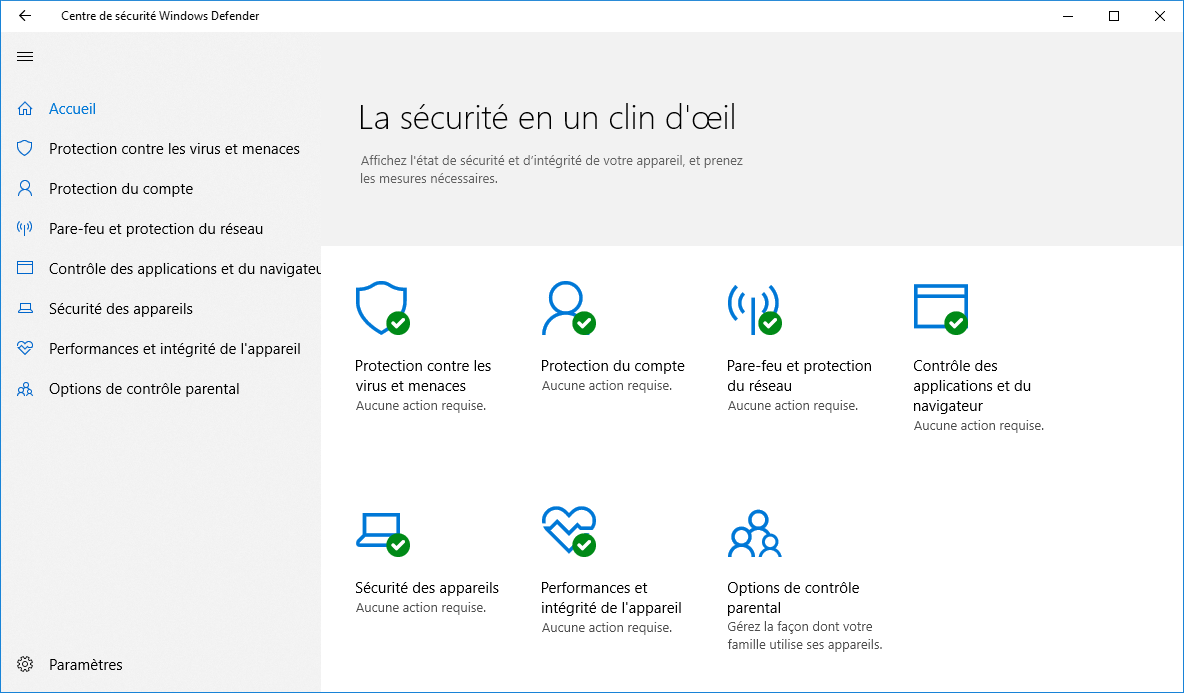The image size is (1184, 693).
Task: Select Accueil in the sidebar
Action: [x=72, y=109]
